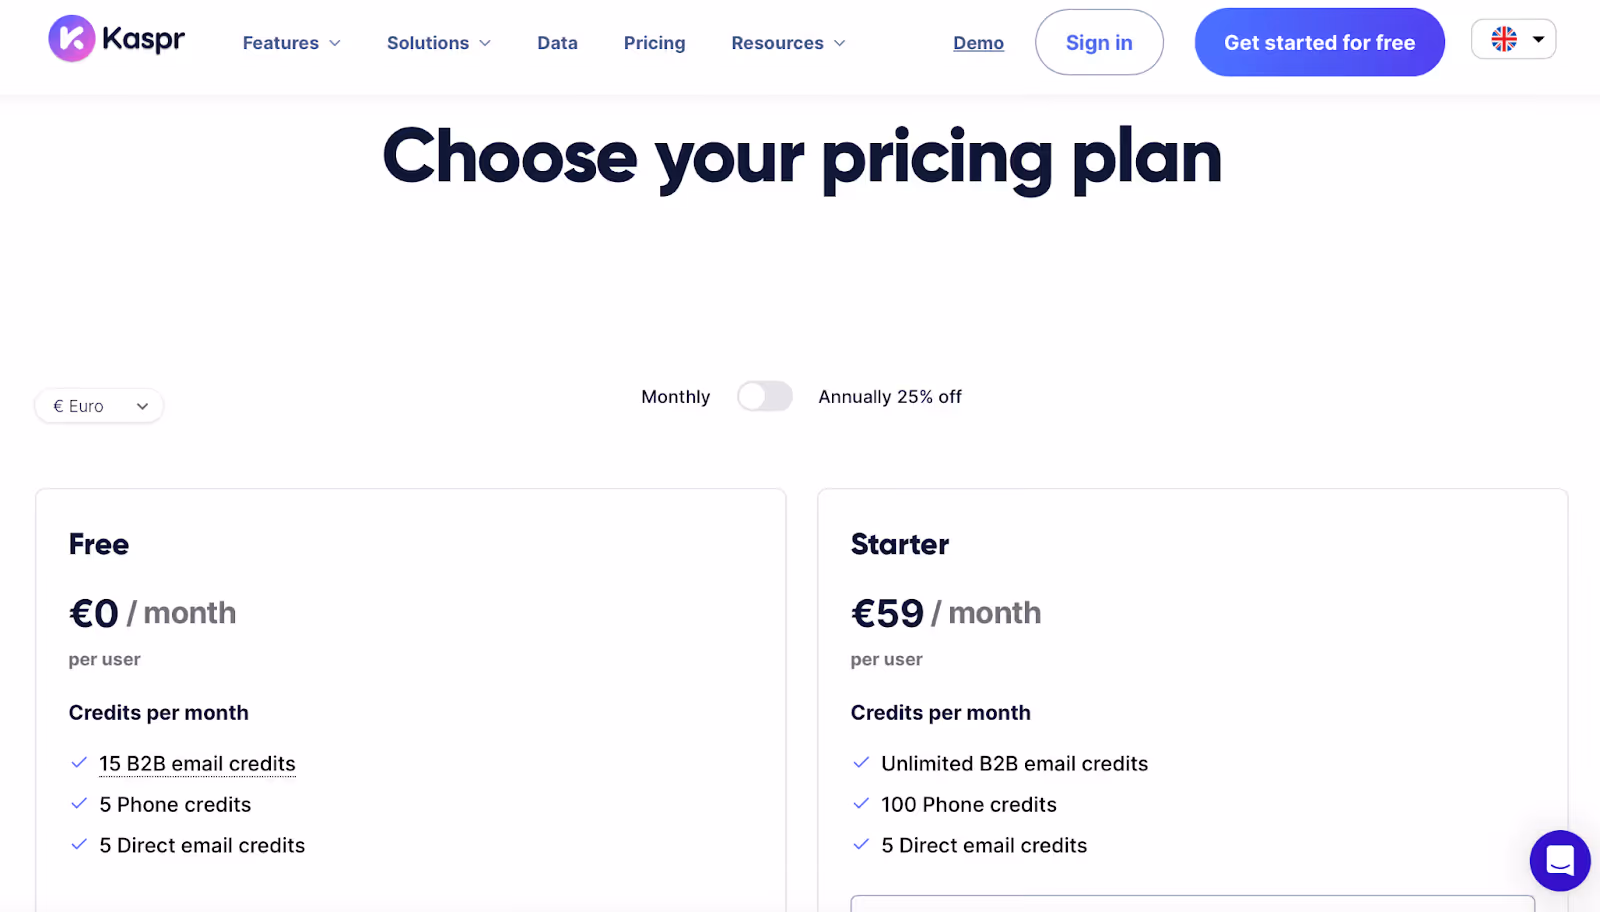Select "Annually 25% off" billing option

889,396
